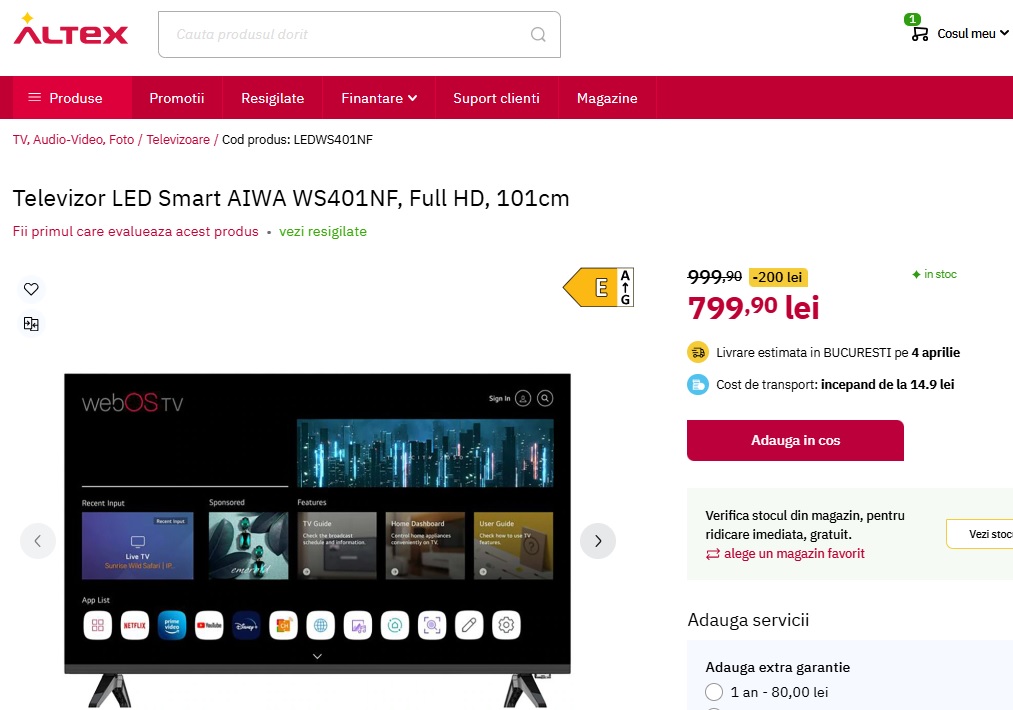Open the shopping cart icon
This screenshot has width=1013, height=710.
point(919,34)
